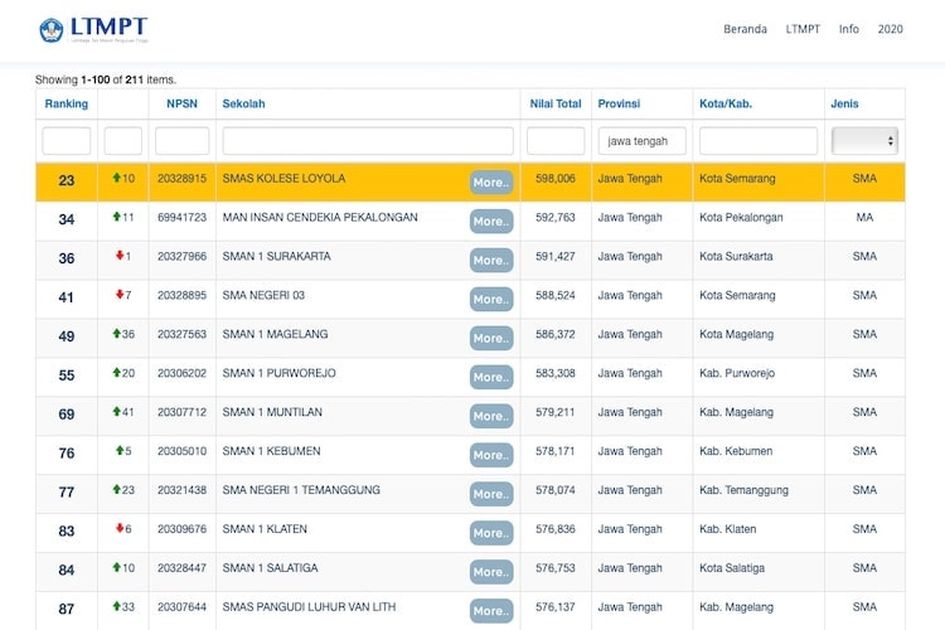Select school name MAN INSAN CENDEKIA PEKALONGAN
Viewport: 945px width, 630px height.
(320, 217)
